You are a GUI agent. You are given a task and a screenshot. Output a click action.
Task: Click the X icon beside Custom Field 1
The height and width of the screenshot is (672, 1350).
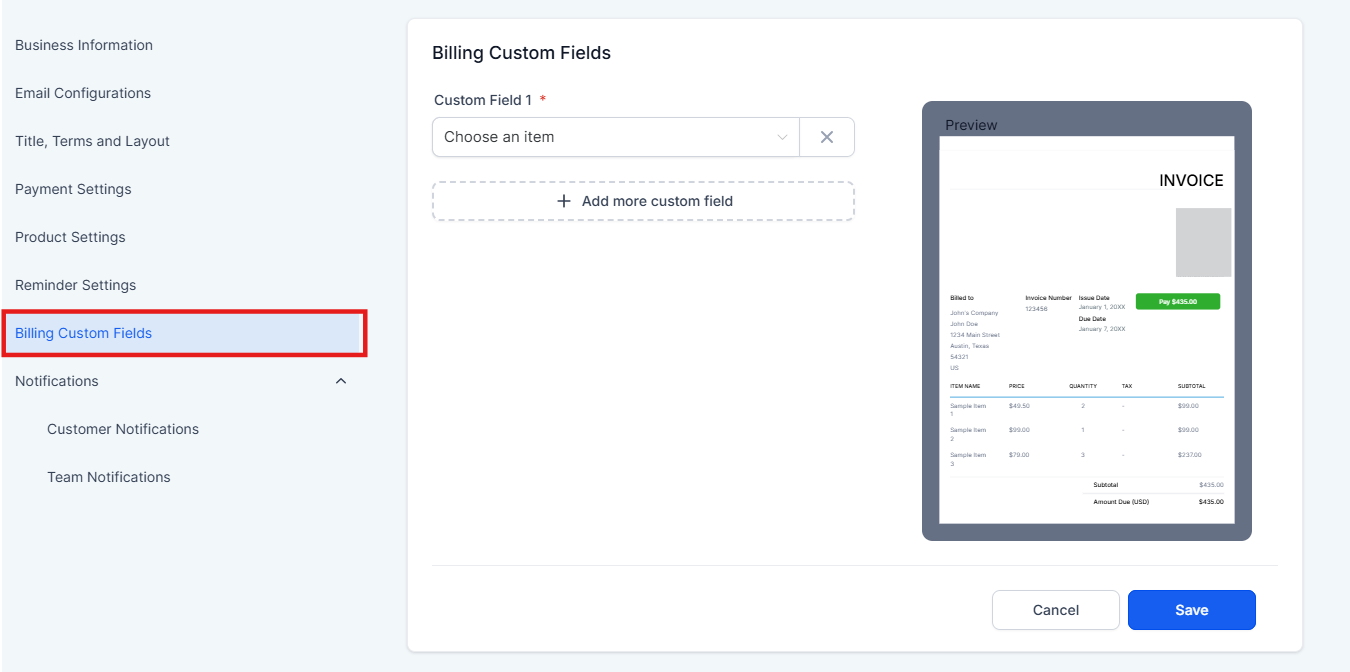coord(827,137)
